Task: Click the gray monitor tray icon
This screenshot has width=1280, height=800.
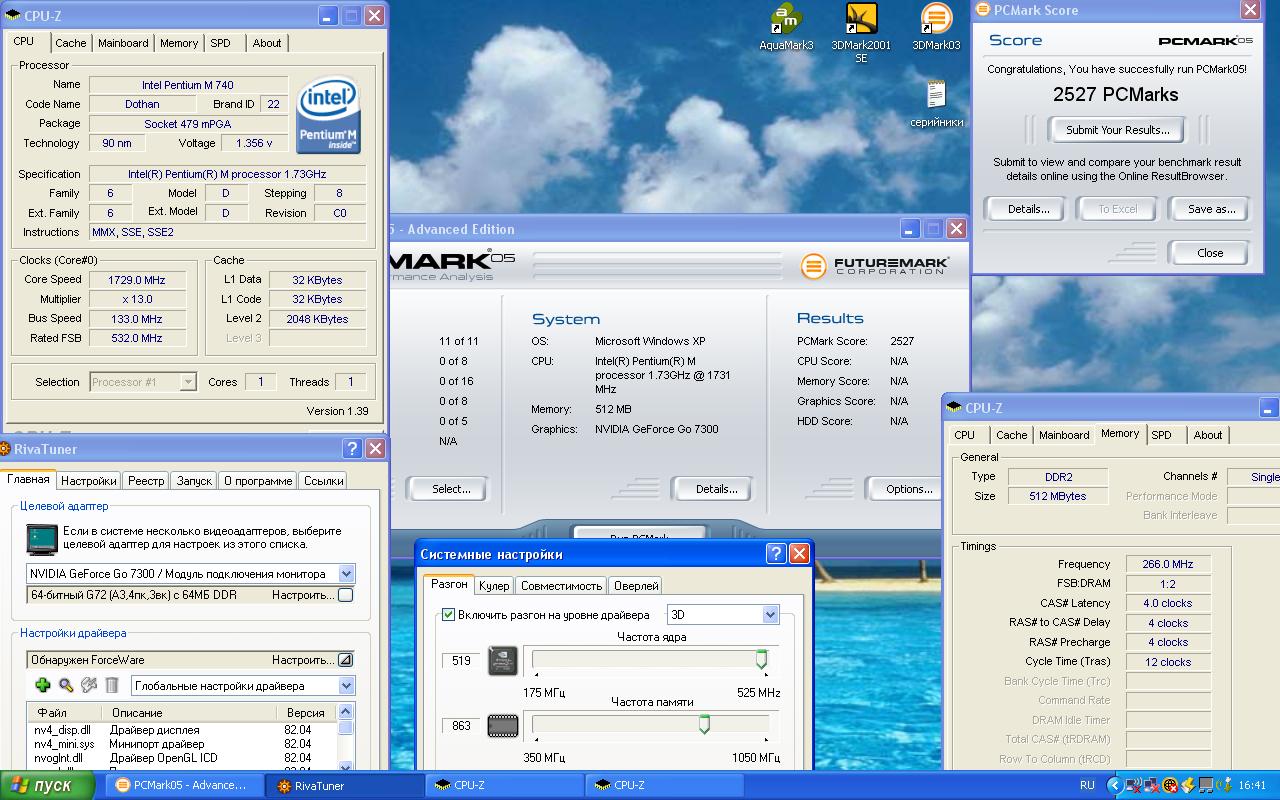Action: [1205, 786]
